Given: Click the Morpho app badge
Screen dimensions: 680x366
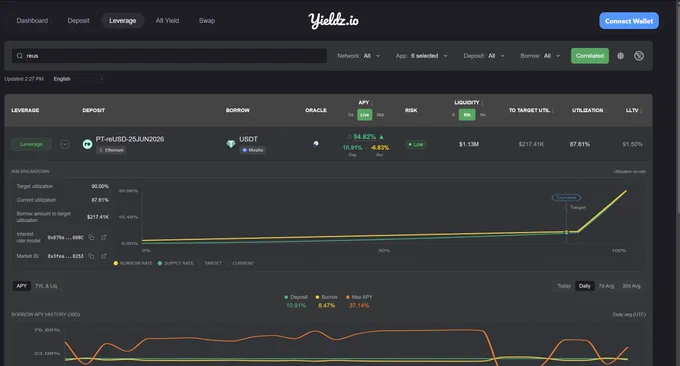Looking at the screenshot, I should tap(253, 150).
